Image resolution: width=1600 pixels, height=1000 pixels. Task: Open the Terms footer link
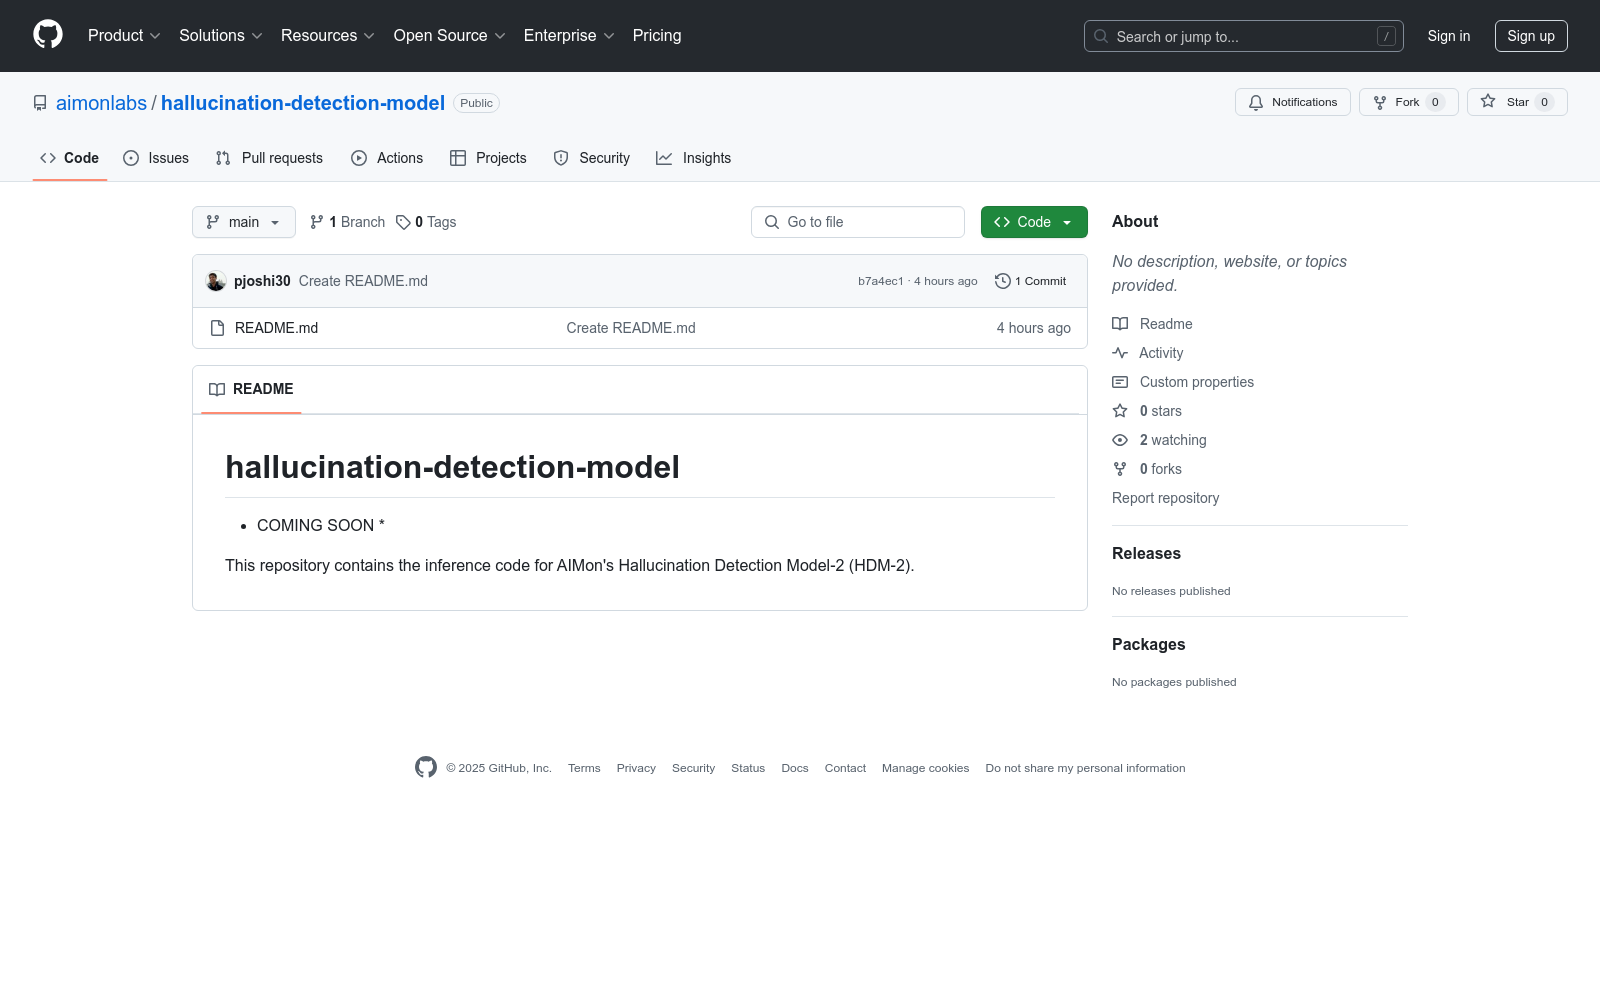(x=584, y=768)
